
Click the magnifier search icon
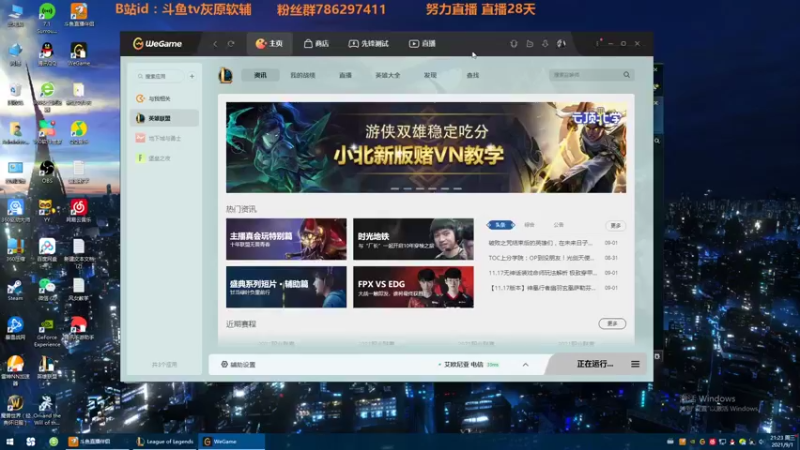627,75
